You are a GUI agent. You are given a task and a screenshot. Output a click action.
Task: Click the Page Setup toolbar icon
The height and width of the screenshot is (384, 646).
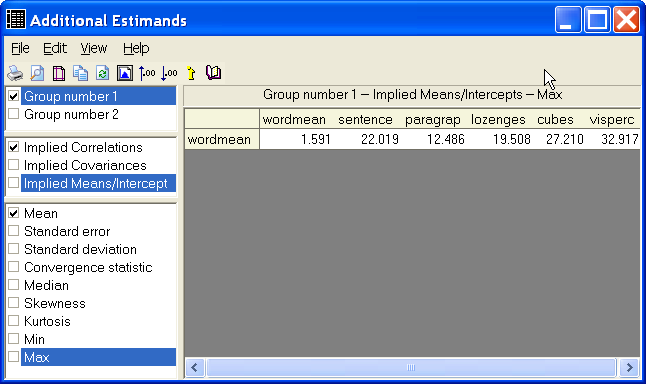click(59, 73)
